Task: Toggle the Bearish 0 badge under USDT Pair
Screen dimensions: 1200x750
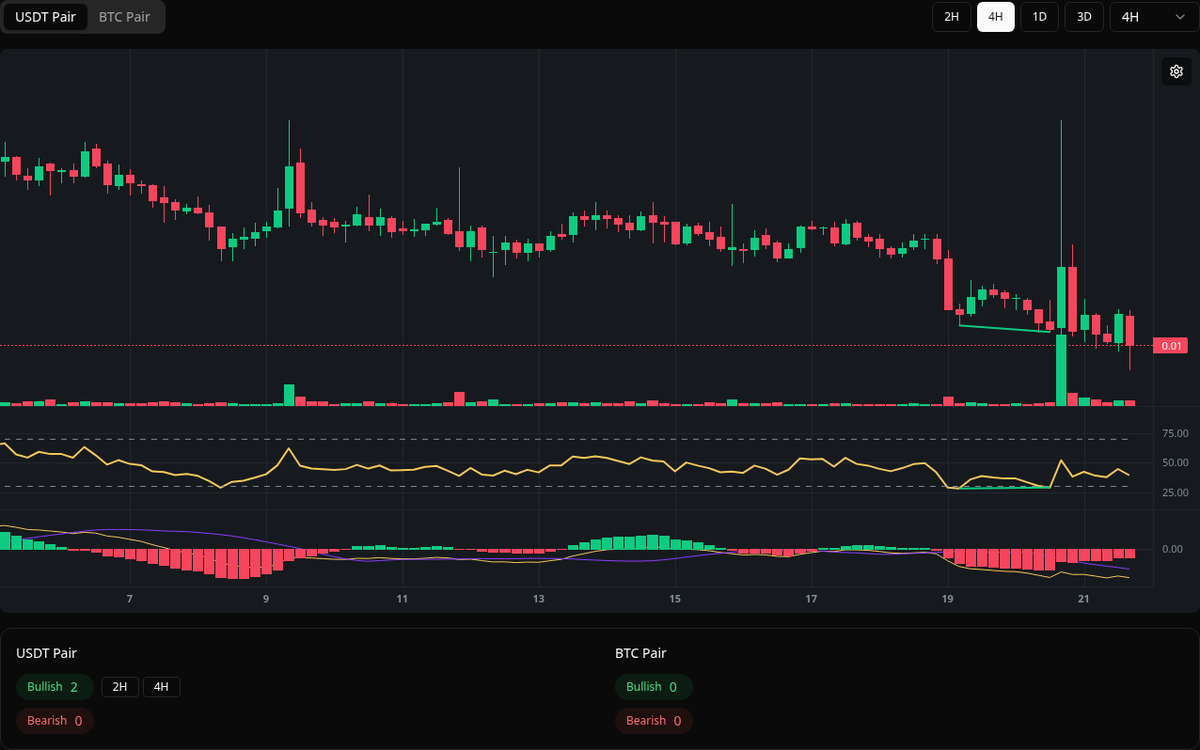Action: click(54, 720)
